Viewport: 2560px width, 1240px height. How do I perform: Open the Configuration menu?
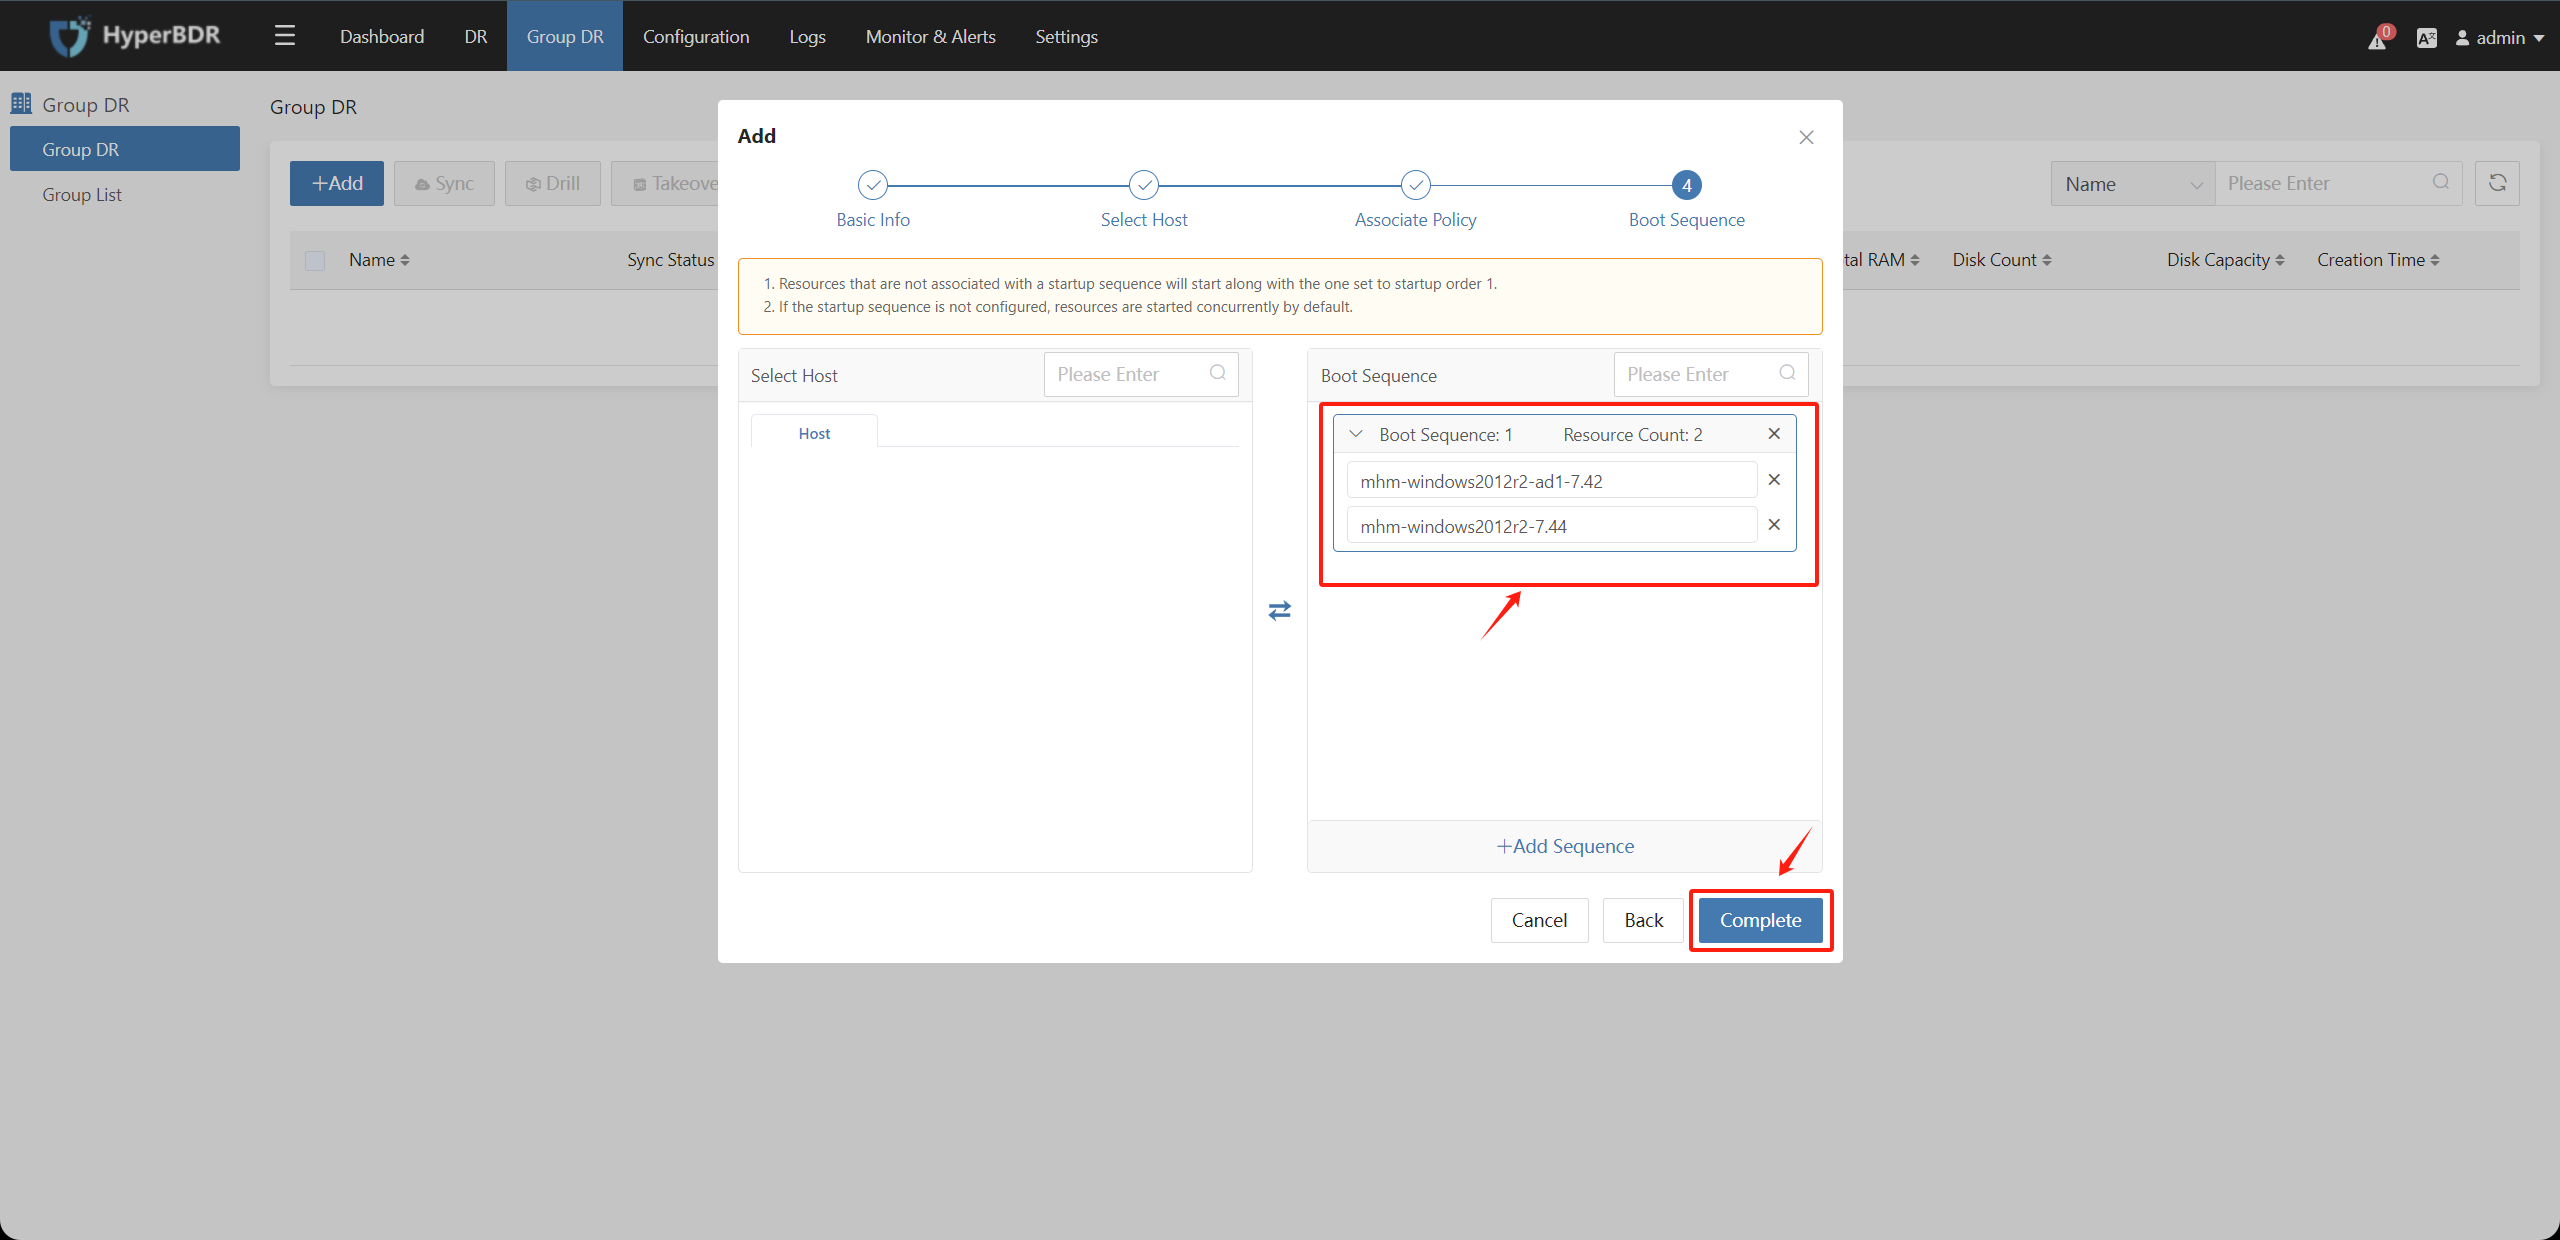[x=696, y=36]
